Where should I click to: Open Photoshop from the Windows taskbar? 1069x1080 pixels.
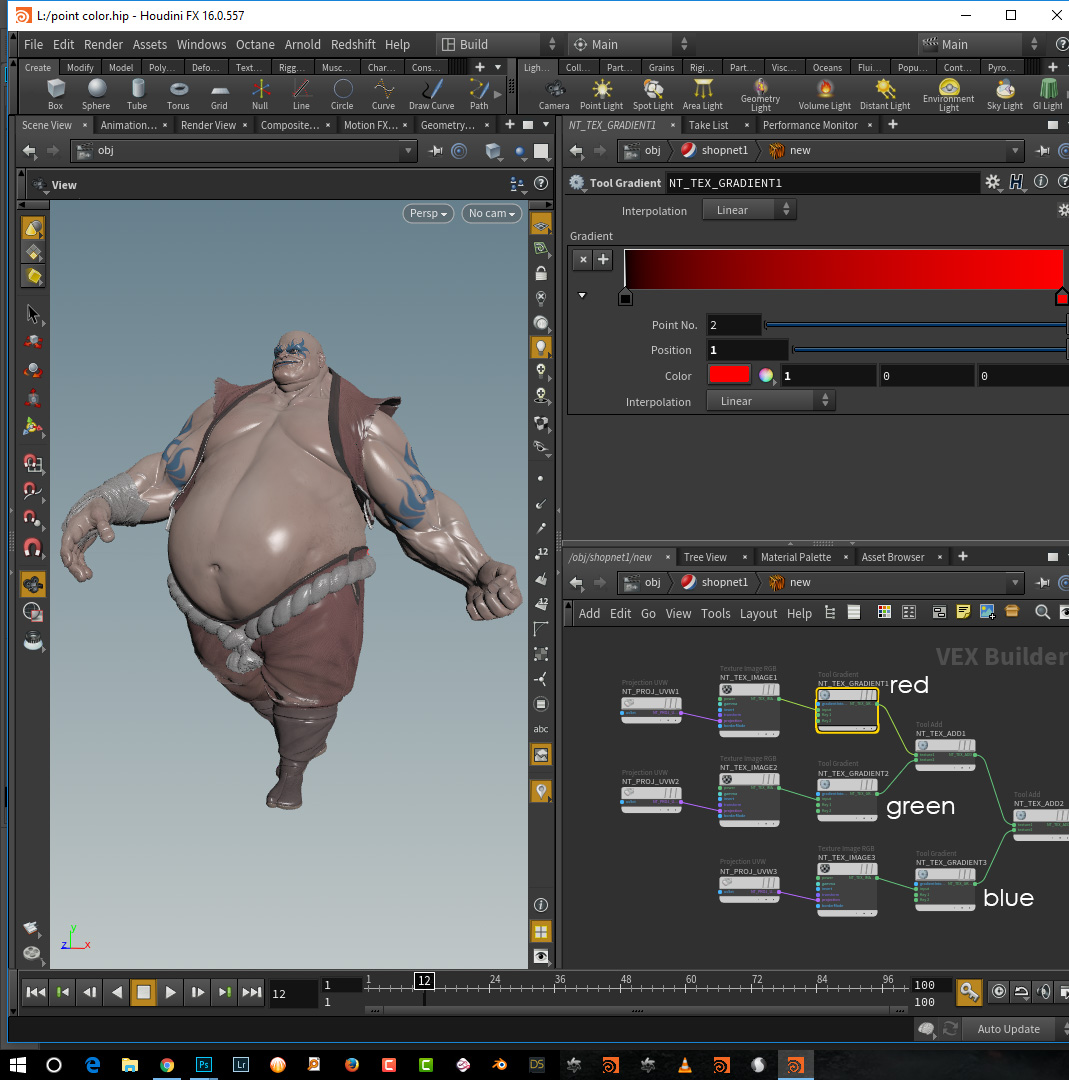pyautogui.click(x=204, y=1064)
